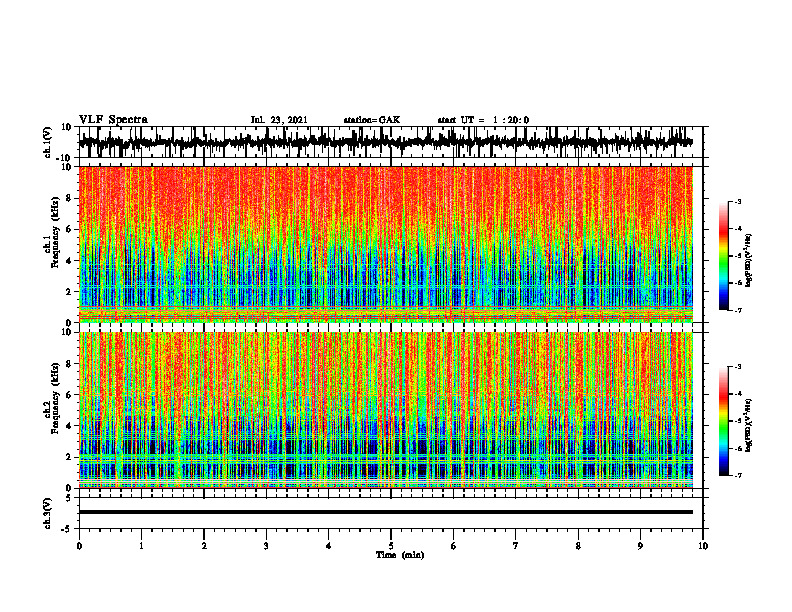Image resolution: width=792 pixels, height=612 pixels.
Task: Click the ch.1 color bar log(PSD) label
Action: 749,261
